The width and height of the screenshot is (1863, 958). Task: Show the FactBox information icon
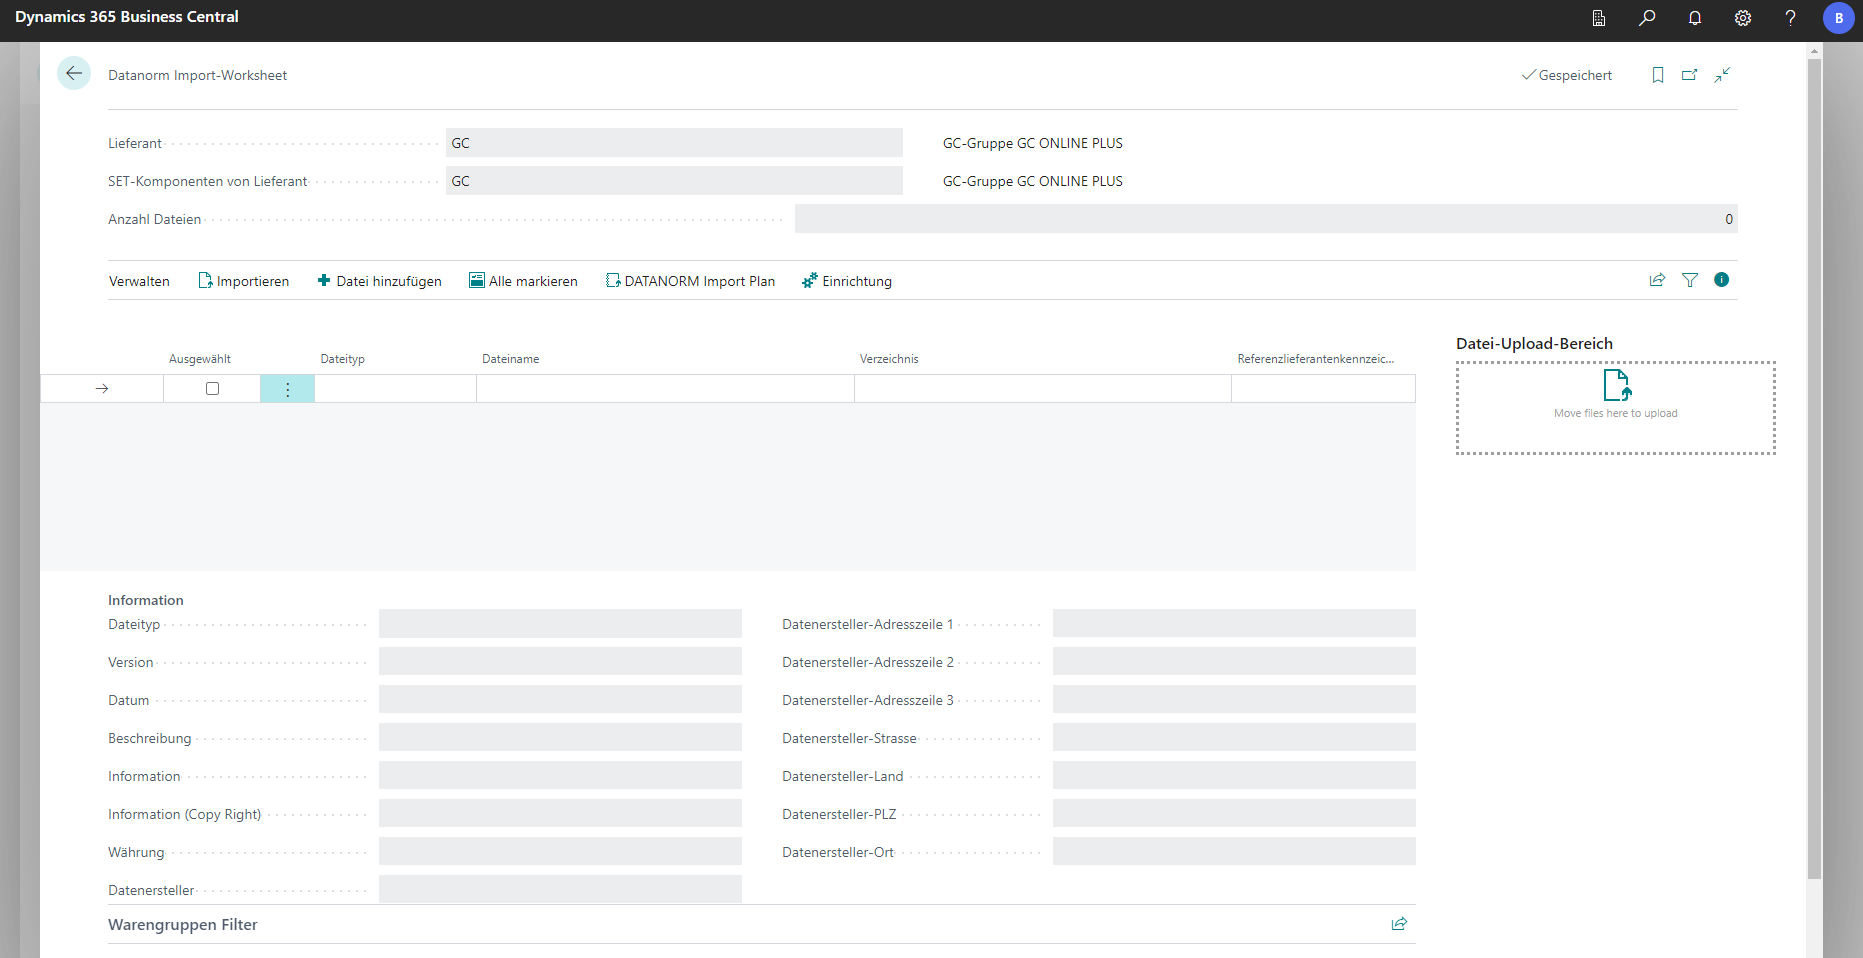[x=1721, y=280]
